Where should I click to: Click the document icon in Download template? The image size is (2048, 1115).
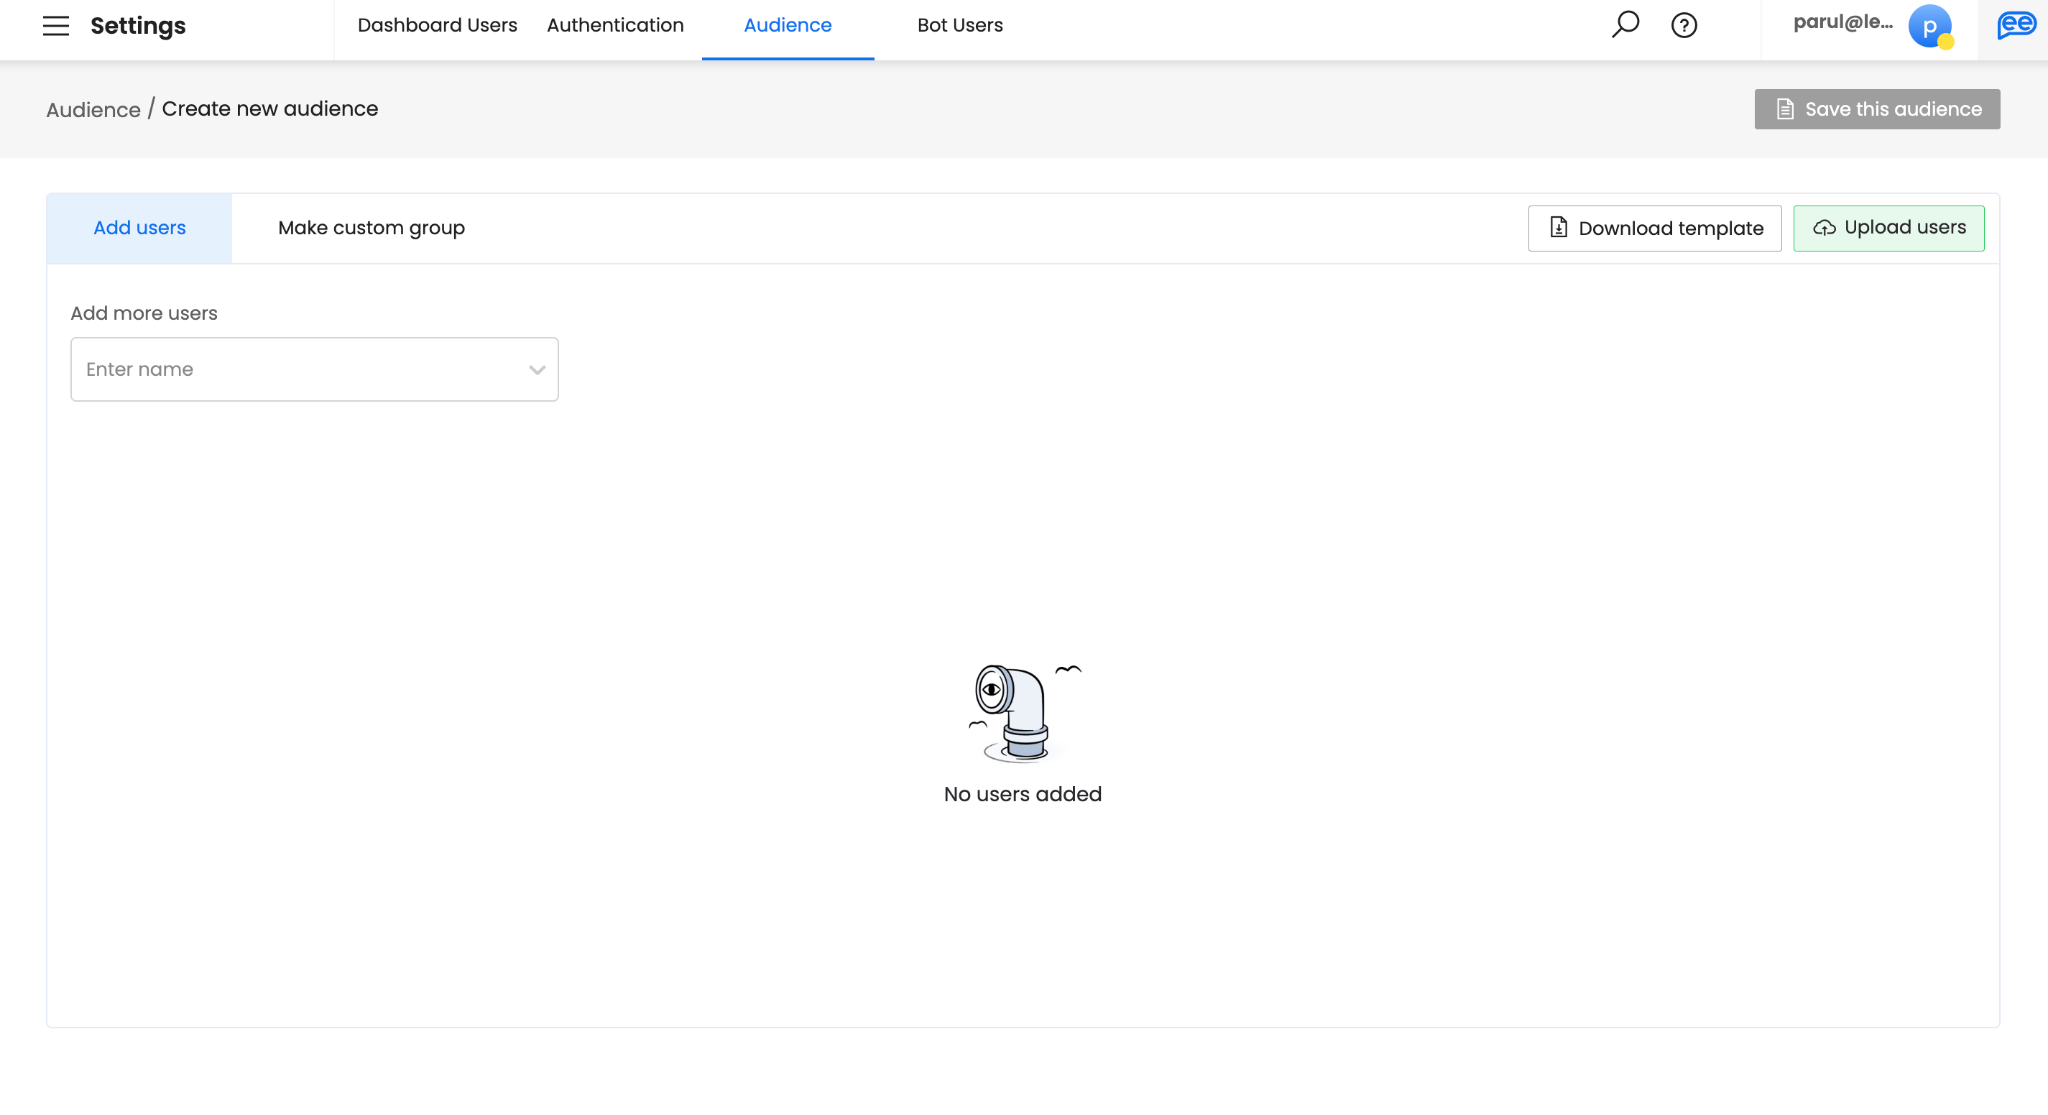(x=1558, y=227)
